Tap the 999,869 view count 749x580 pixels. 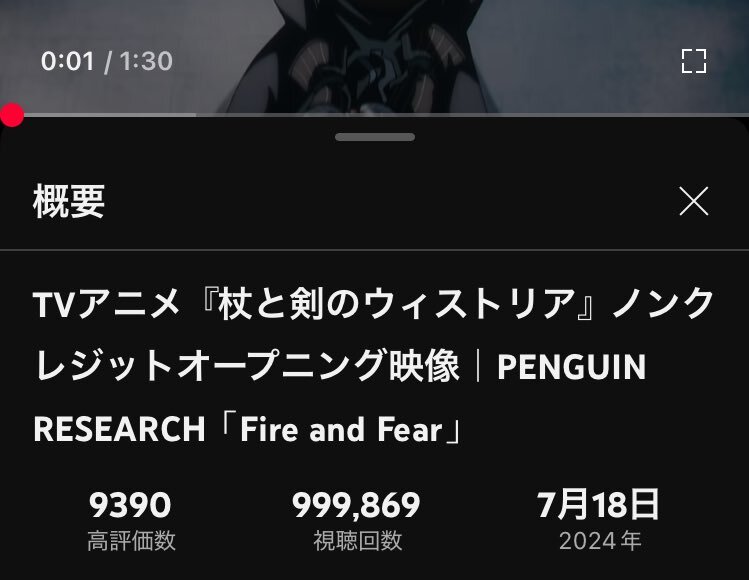(356, 505)
